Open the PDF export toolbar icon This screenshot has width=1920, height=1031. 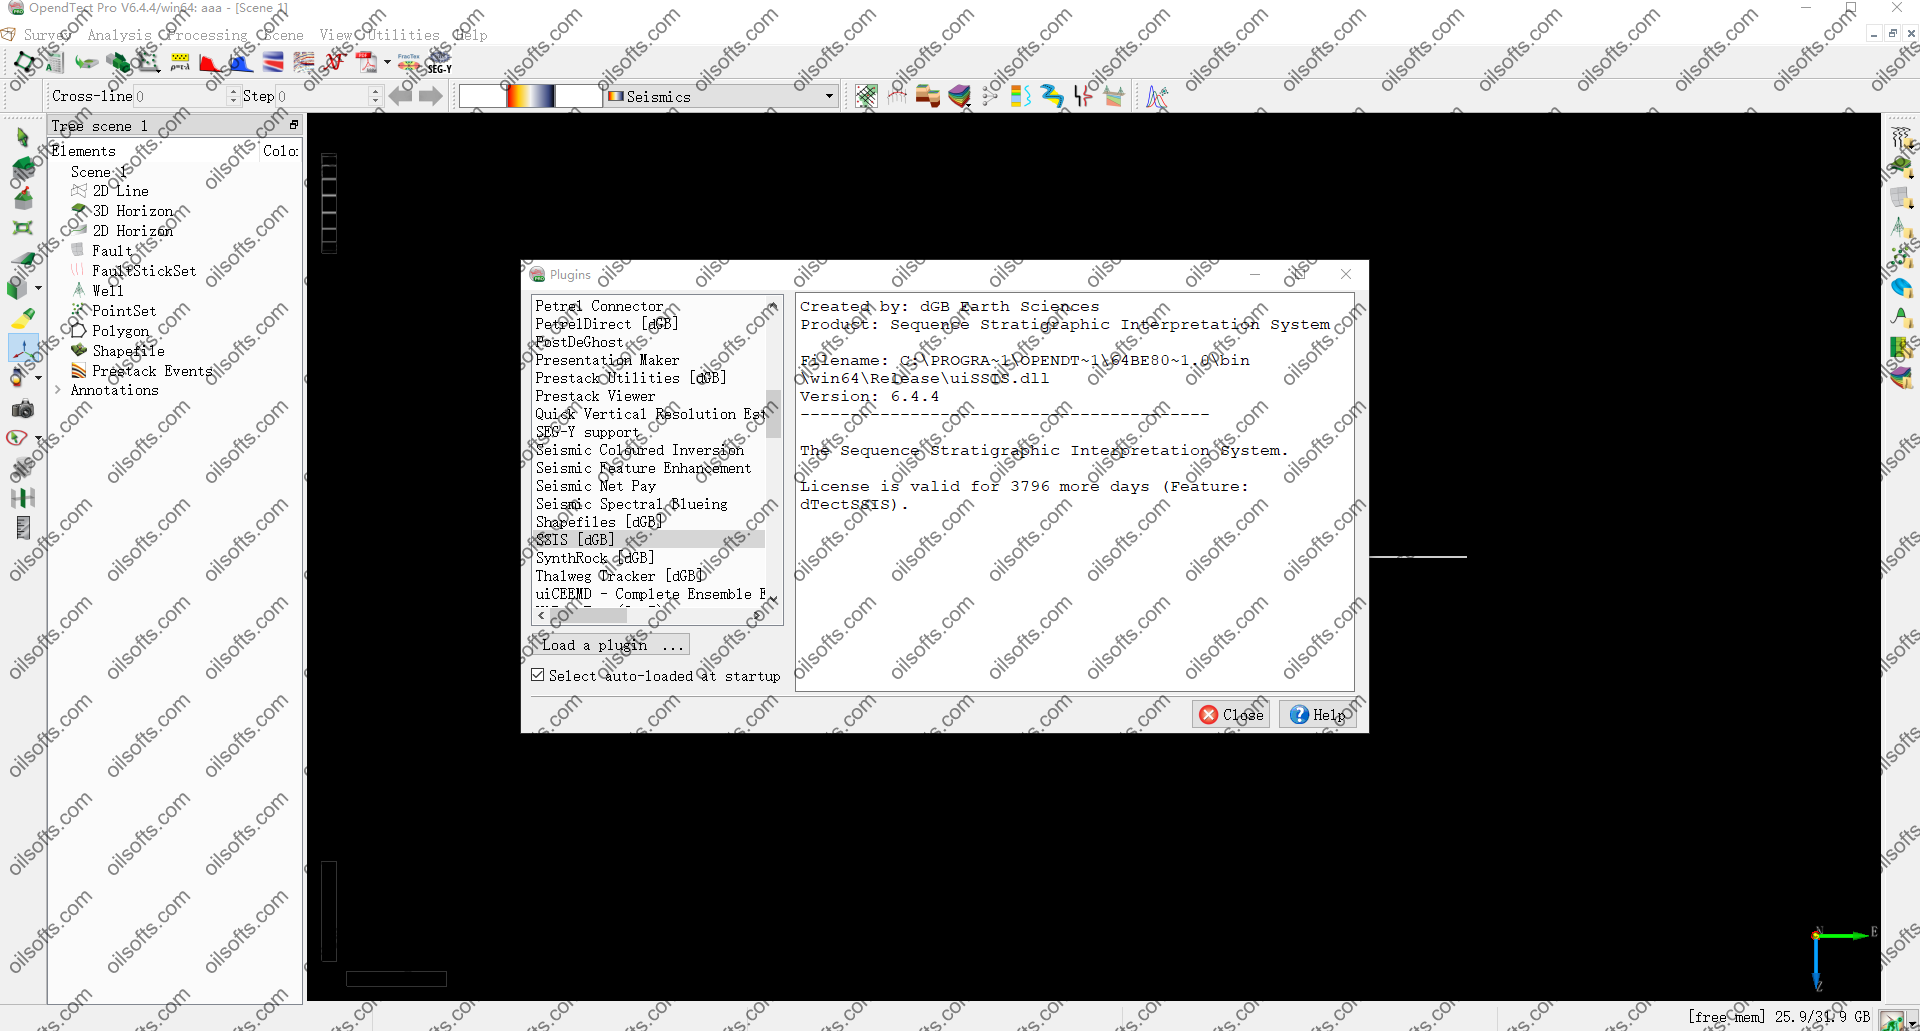(366, 62)
